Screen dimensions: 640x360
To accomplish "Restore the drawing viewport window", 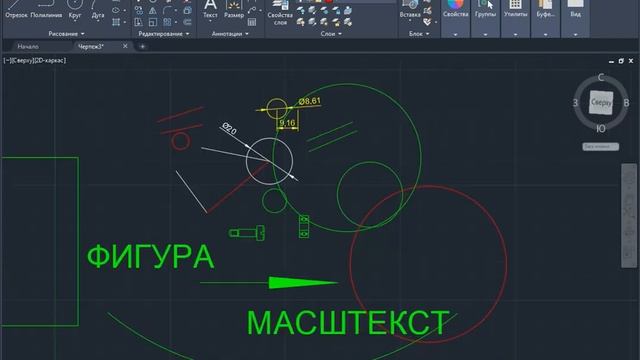I will [x=621, y=61].
